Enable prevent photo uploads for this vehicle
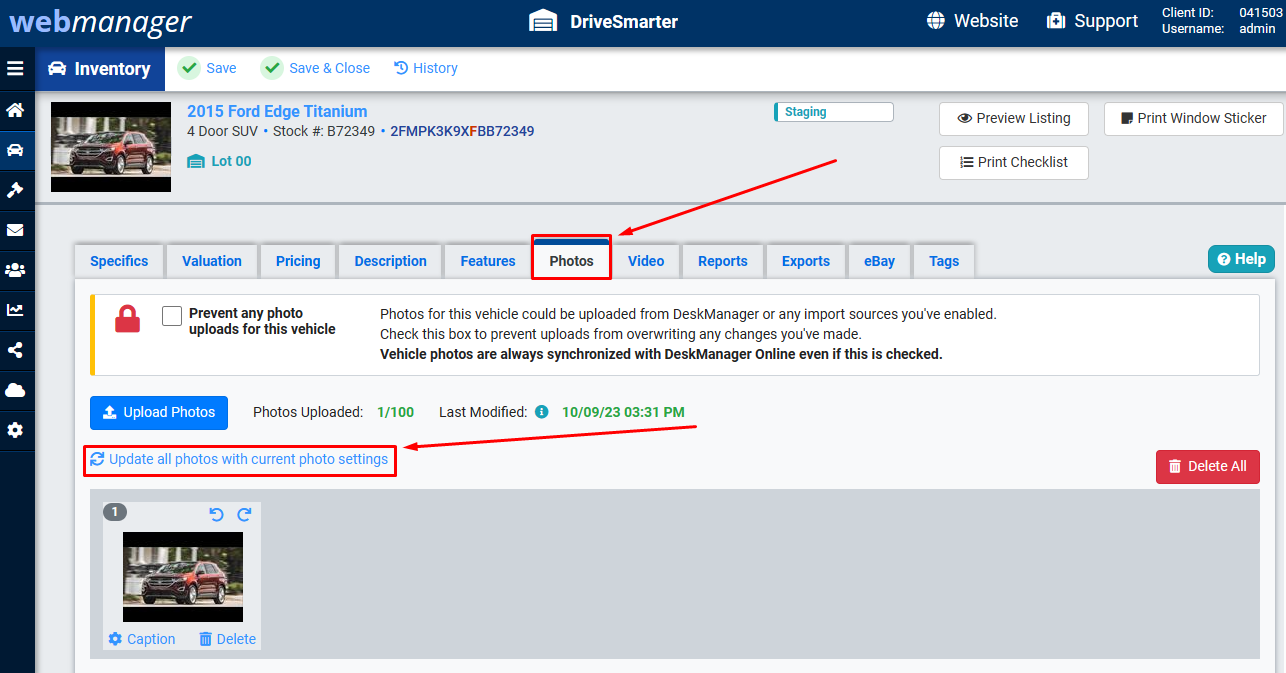The width and height of the screenshot is (1286, 673). pyautogui.click(x=171, y=315)
